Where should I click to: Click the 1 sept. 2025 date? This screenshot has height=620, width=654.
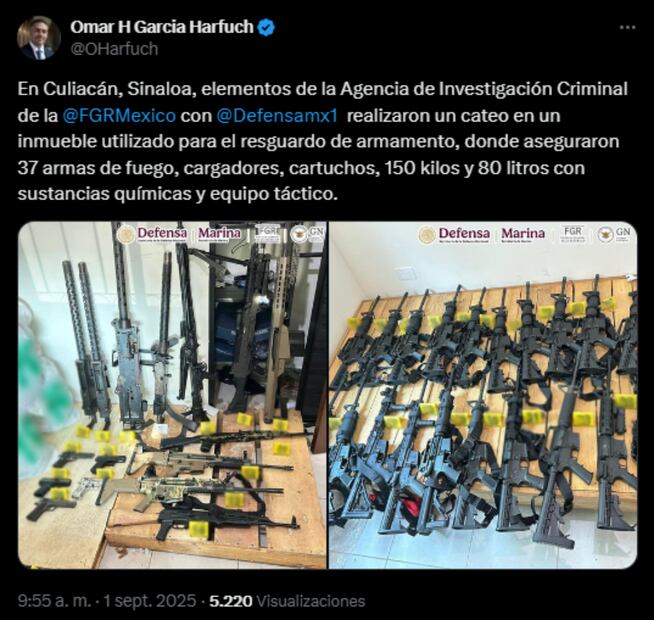150,601
